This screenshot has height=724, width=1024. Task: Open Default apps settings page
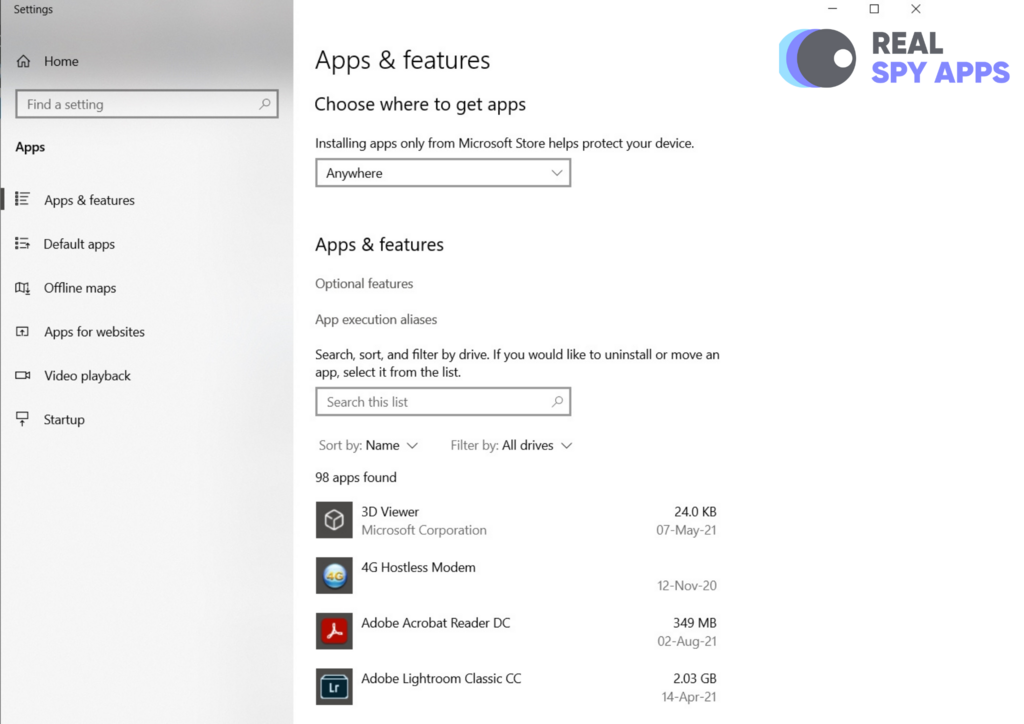(x=79, y=244)
